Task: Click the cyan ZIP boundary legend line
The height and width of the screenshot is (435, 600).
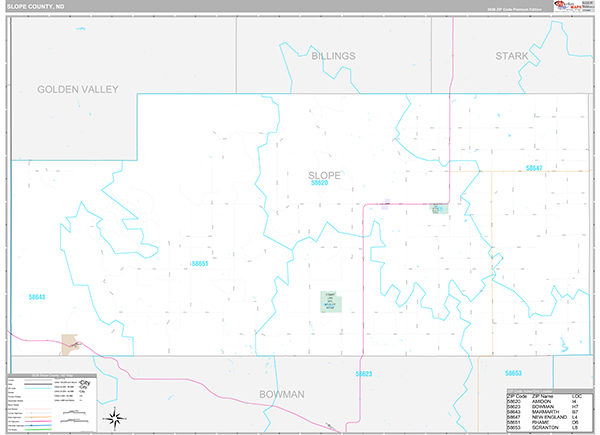Action: tap(38, 388)
